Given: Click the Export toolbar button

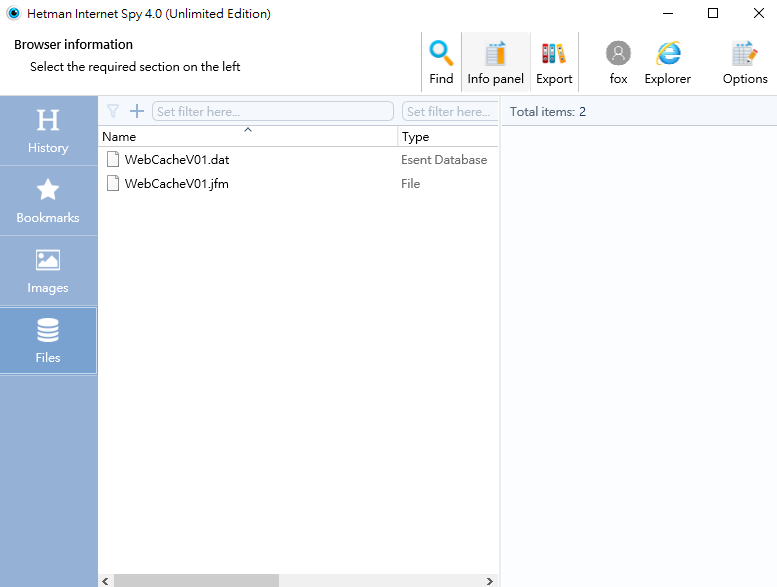Looking at the screenshot, I should 554,62.
